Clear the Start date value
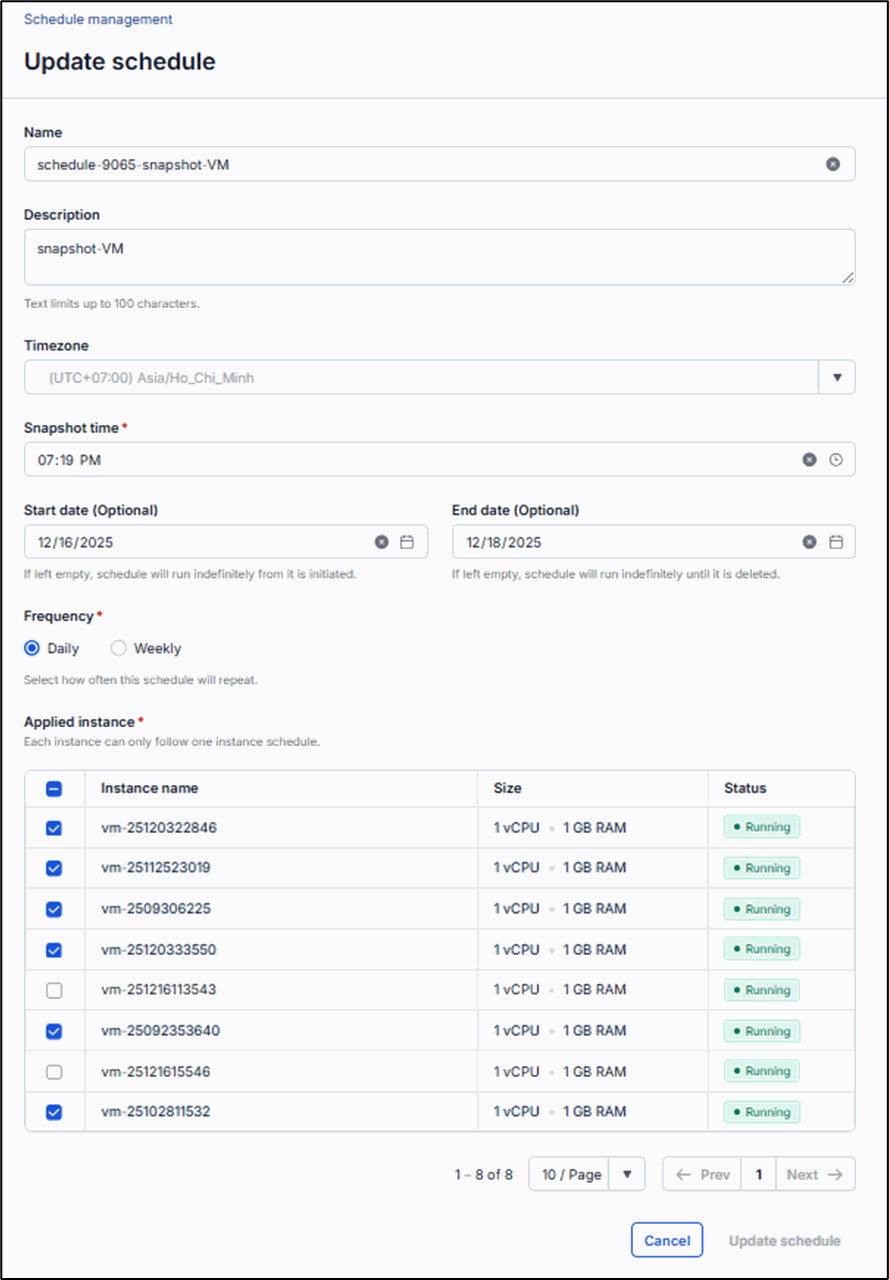Viewport: 889px width, 1280px height. [x=381, y=542]
